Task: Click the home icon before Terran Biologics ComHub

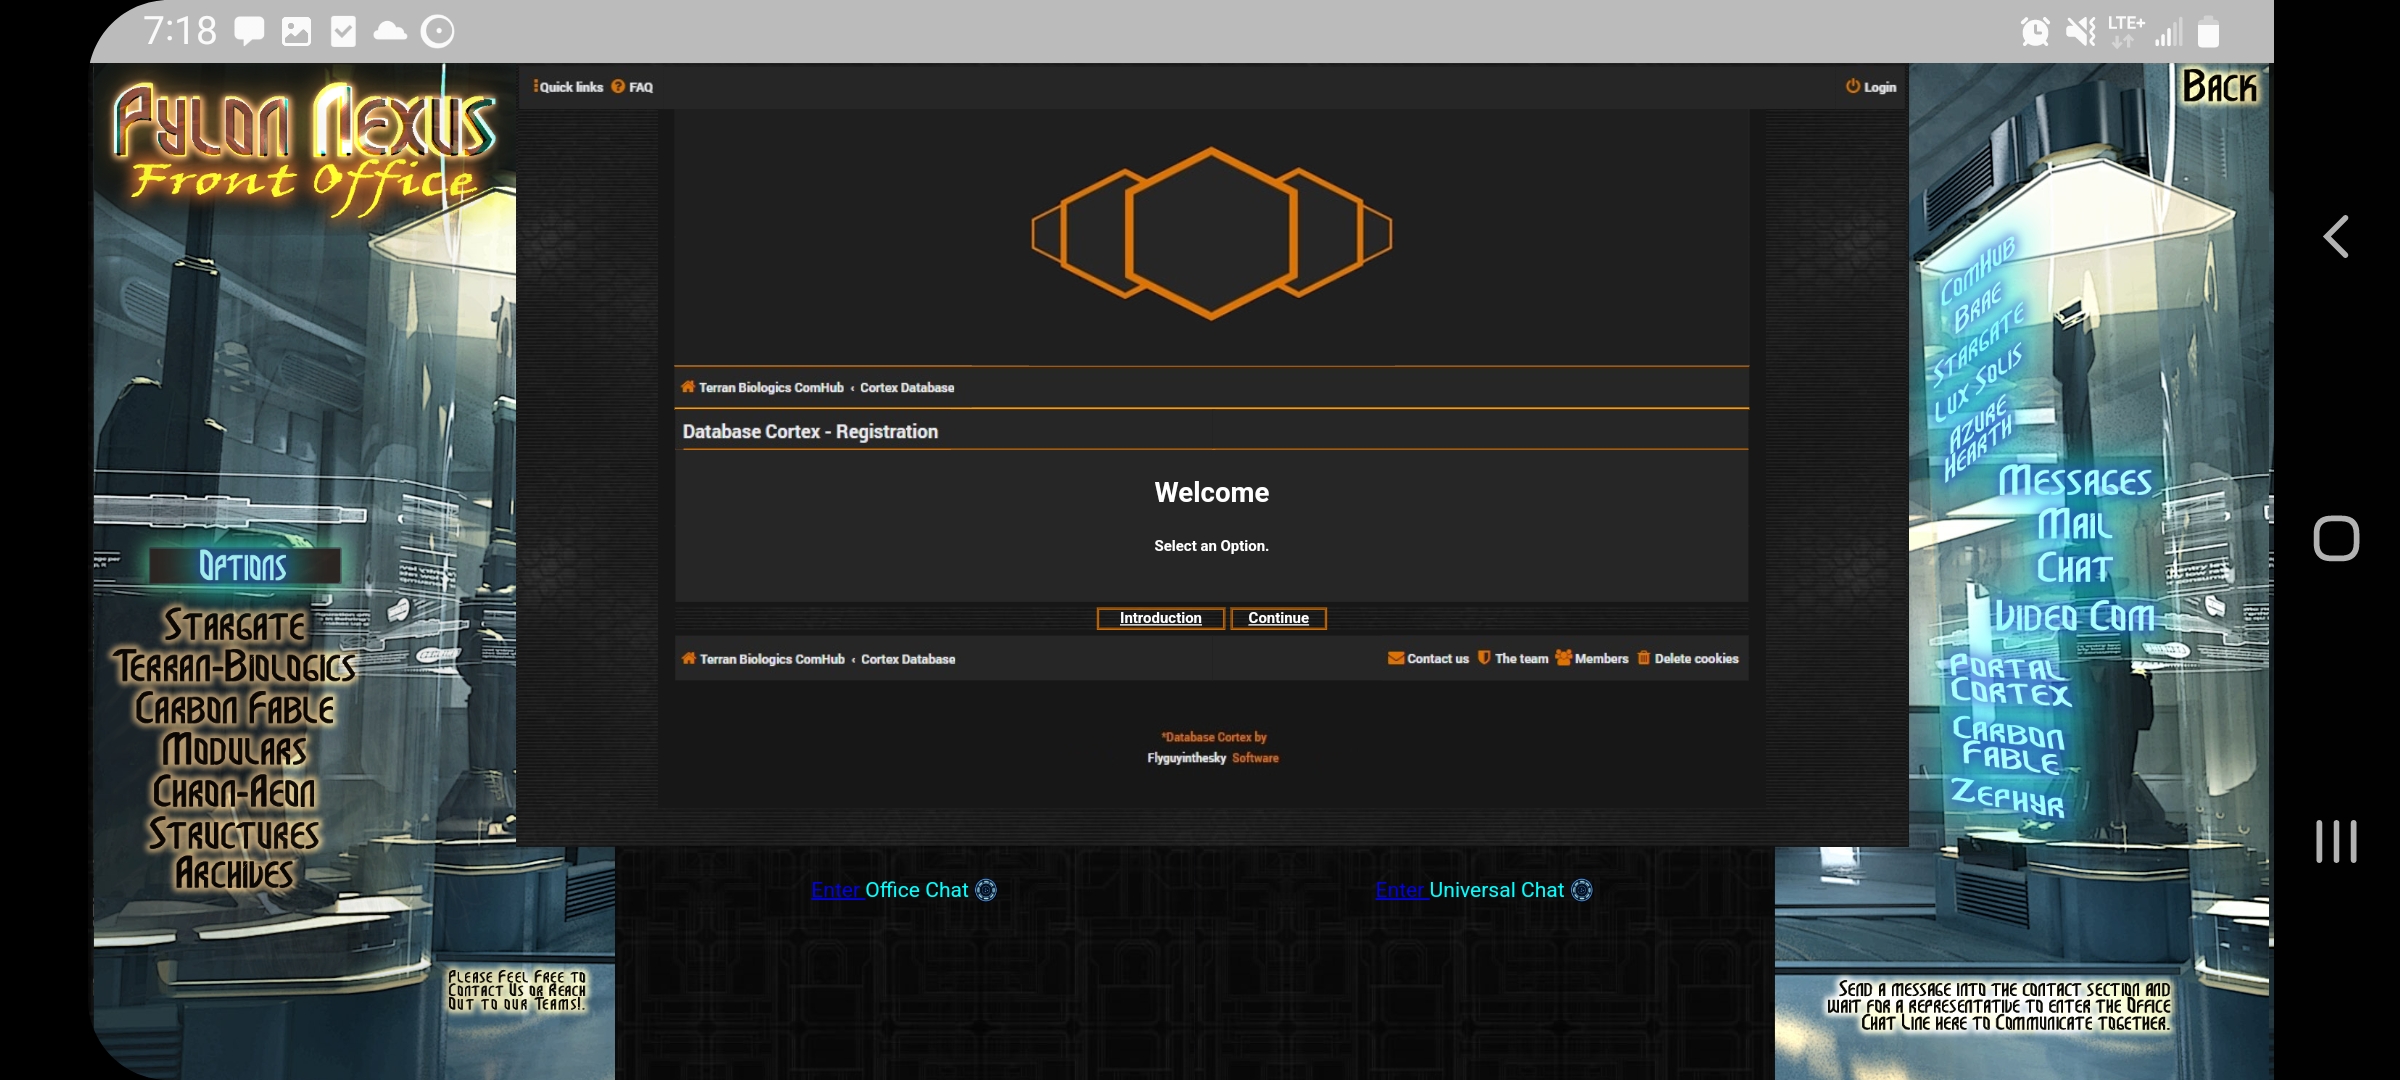Action: tap(688, 387)
